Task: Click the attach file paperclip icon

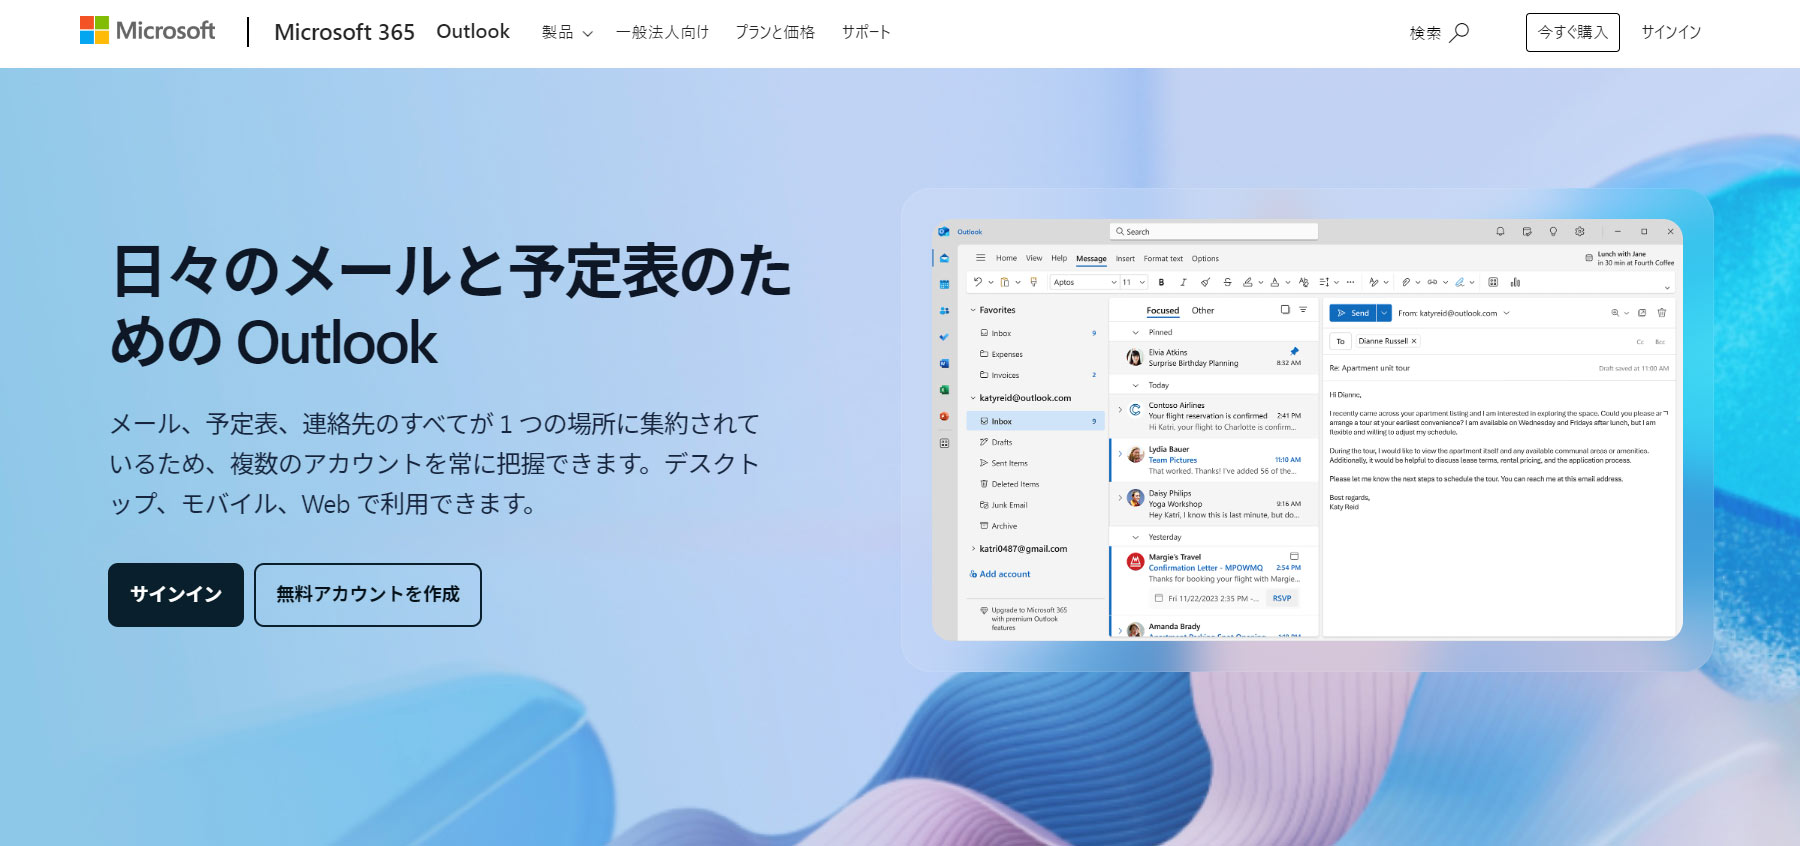Action: [x=1406, y=282]
